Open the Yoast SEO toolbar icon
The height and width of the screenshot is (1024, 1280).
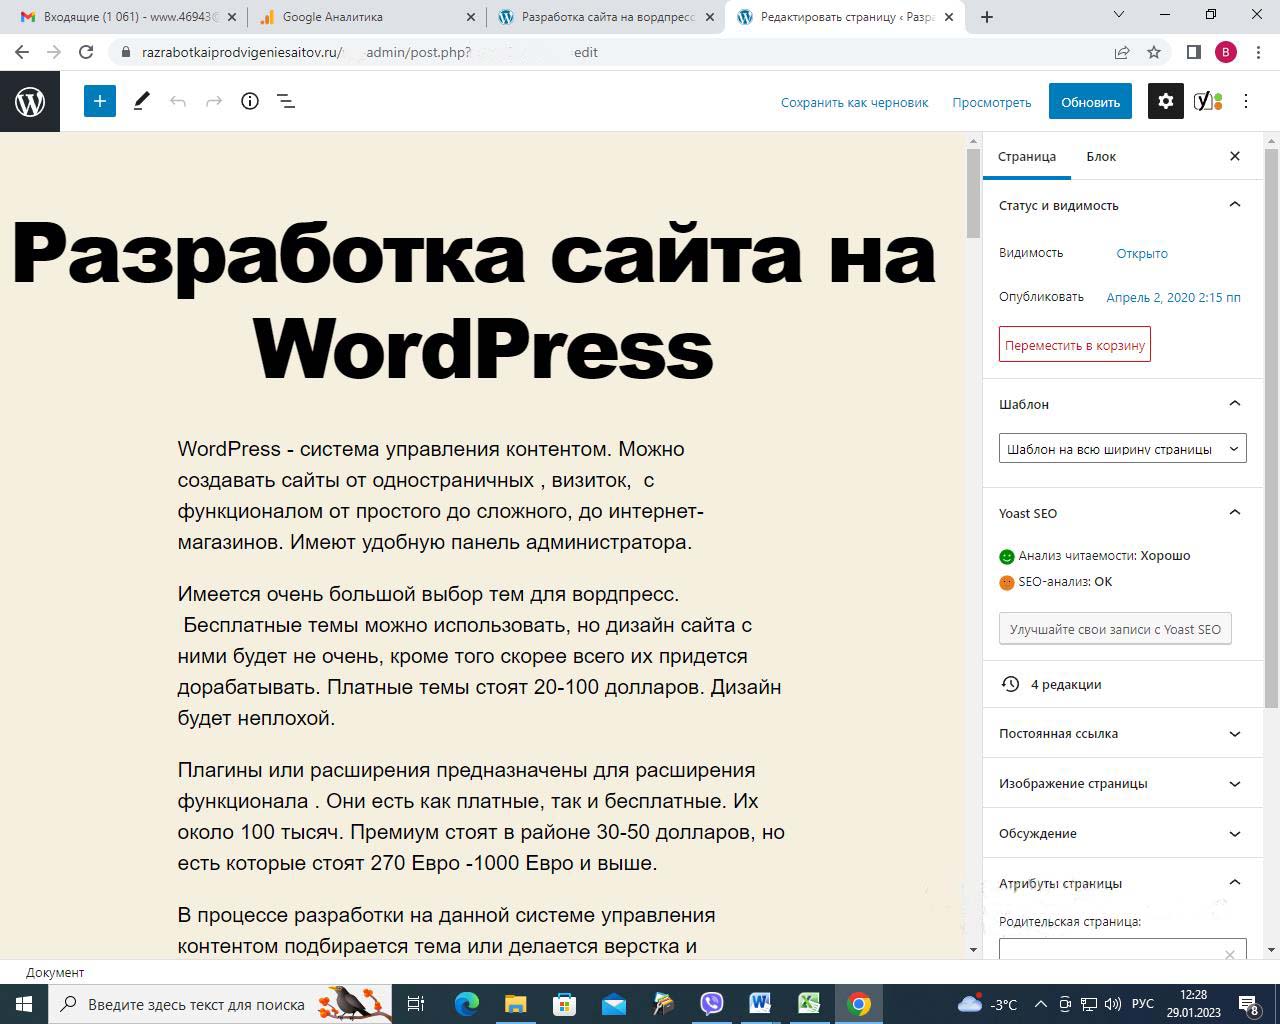[x=1208, y=101]
